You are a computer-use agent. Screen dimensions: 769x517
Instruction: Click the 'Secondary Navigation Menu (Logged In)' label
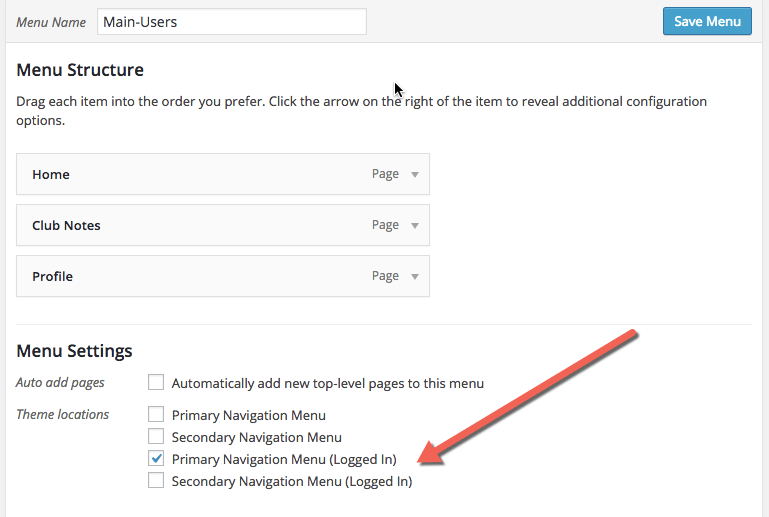[291, 481]
